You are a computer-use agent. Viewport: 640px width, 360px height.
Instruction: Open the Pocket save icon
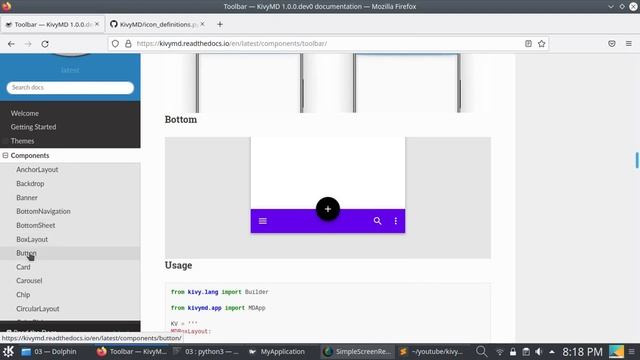point(611,44)
